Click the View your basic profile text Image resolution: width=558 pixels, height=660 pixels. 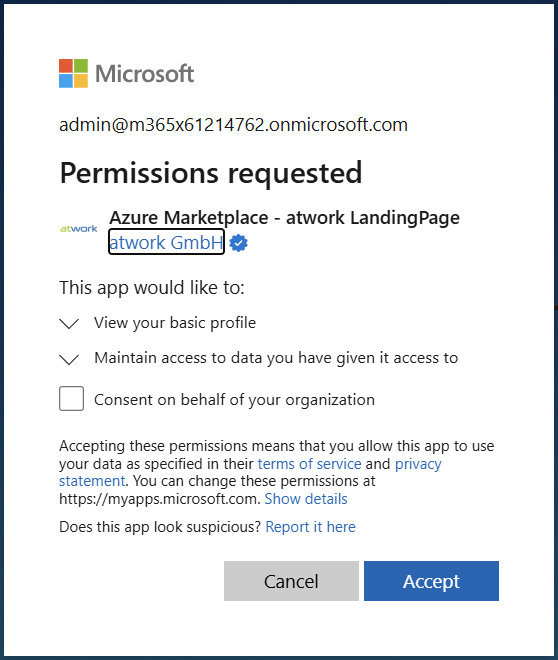click(175, 323)
